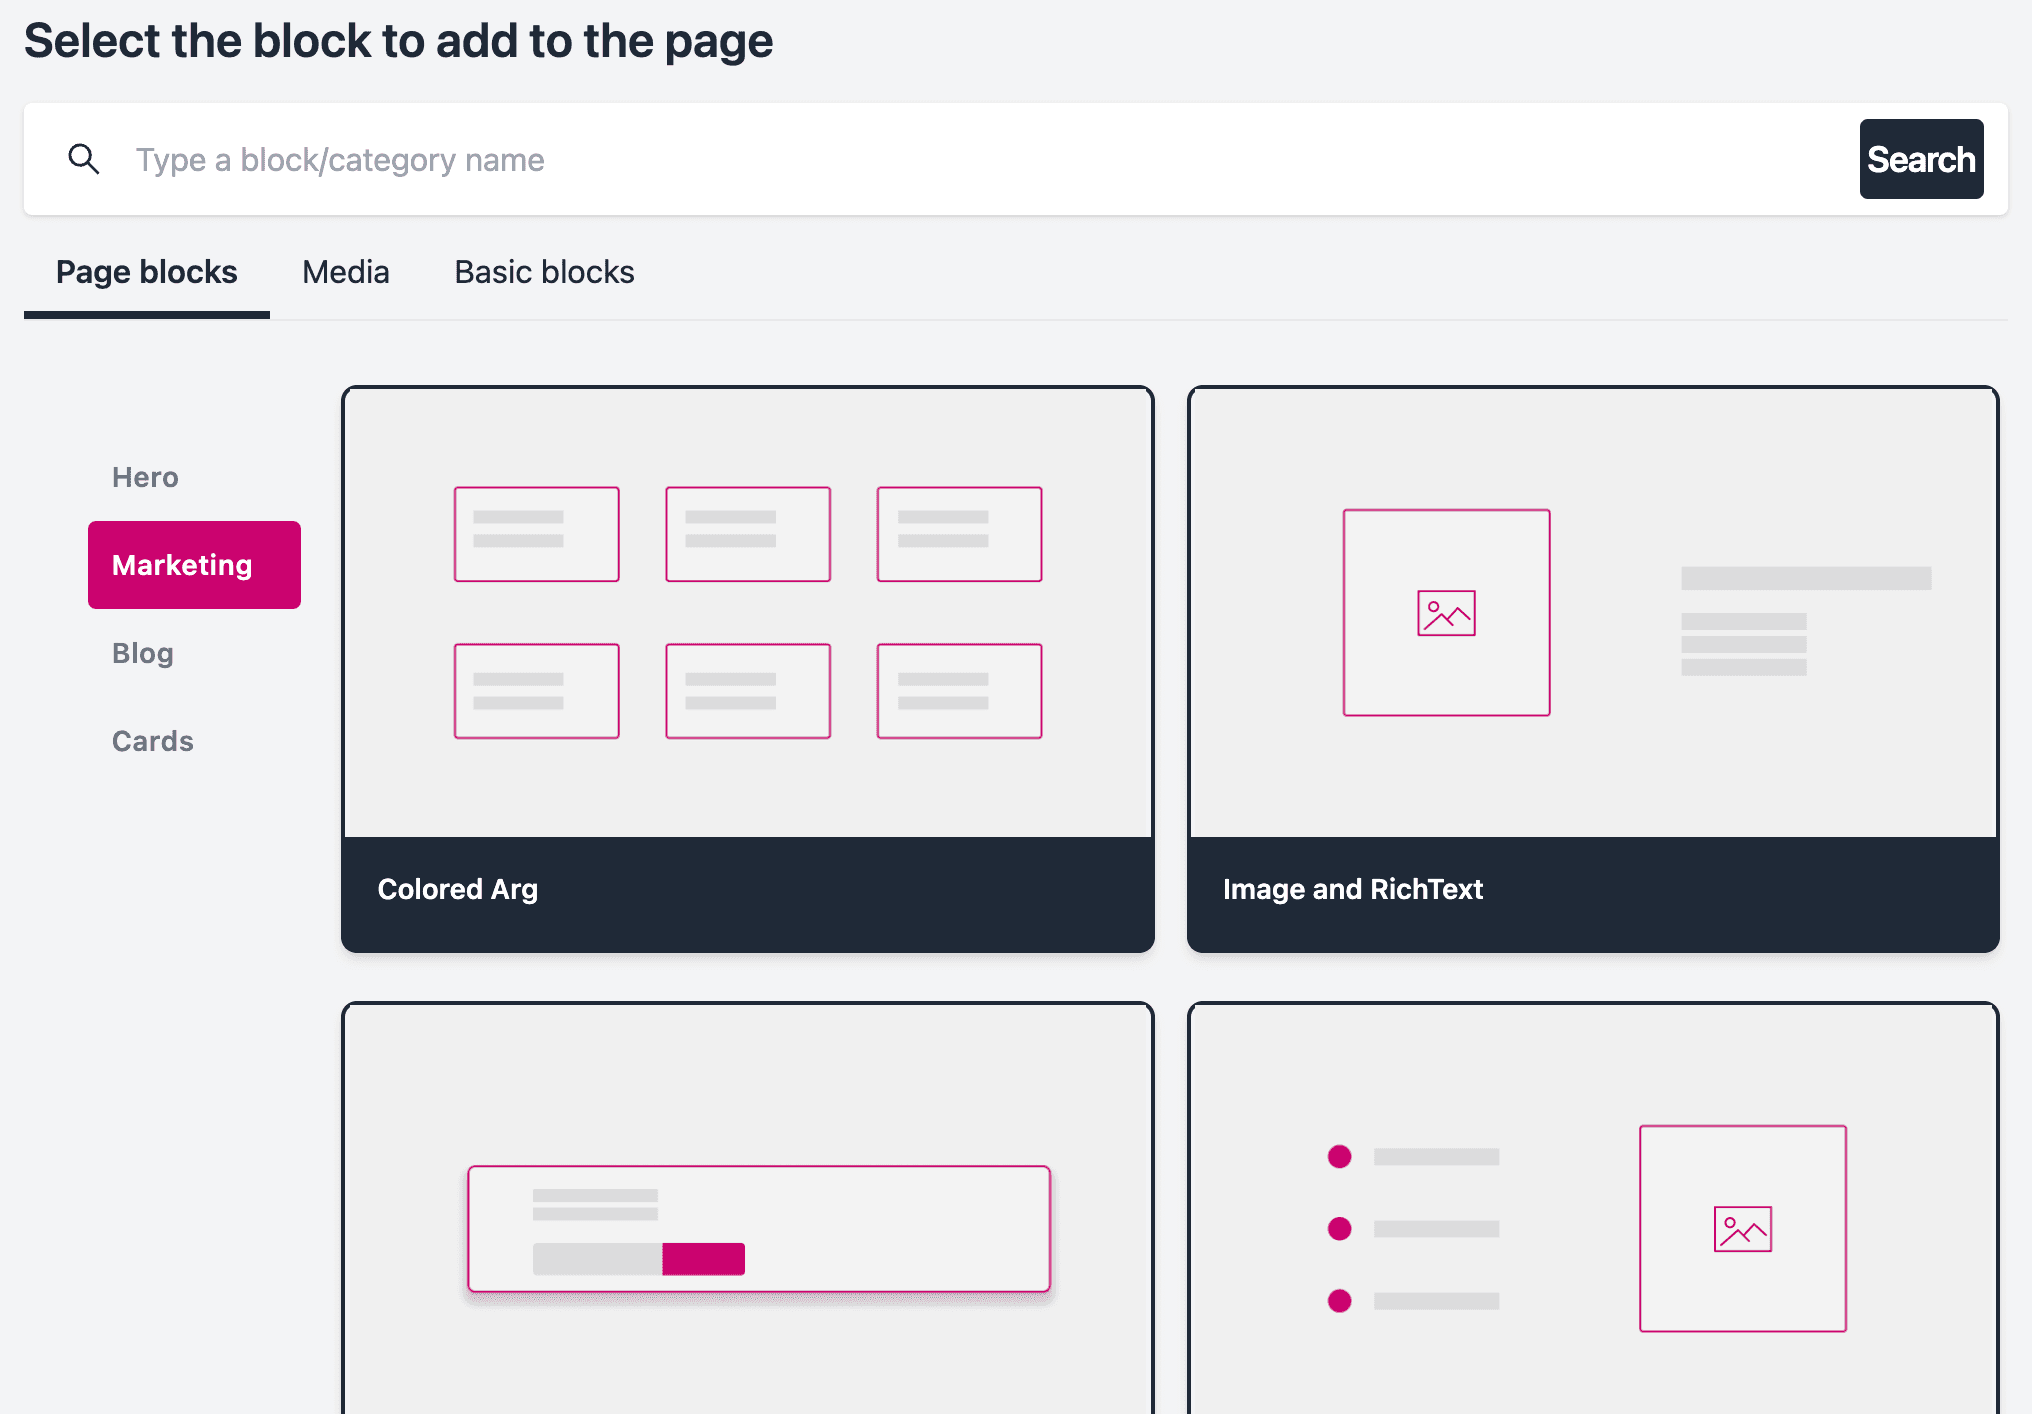This screenshot has width=2032, height=1414.
Task: Click the middle card outline in Colored Arg bottom row
Action: tap(747, 691)
